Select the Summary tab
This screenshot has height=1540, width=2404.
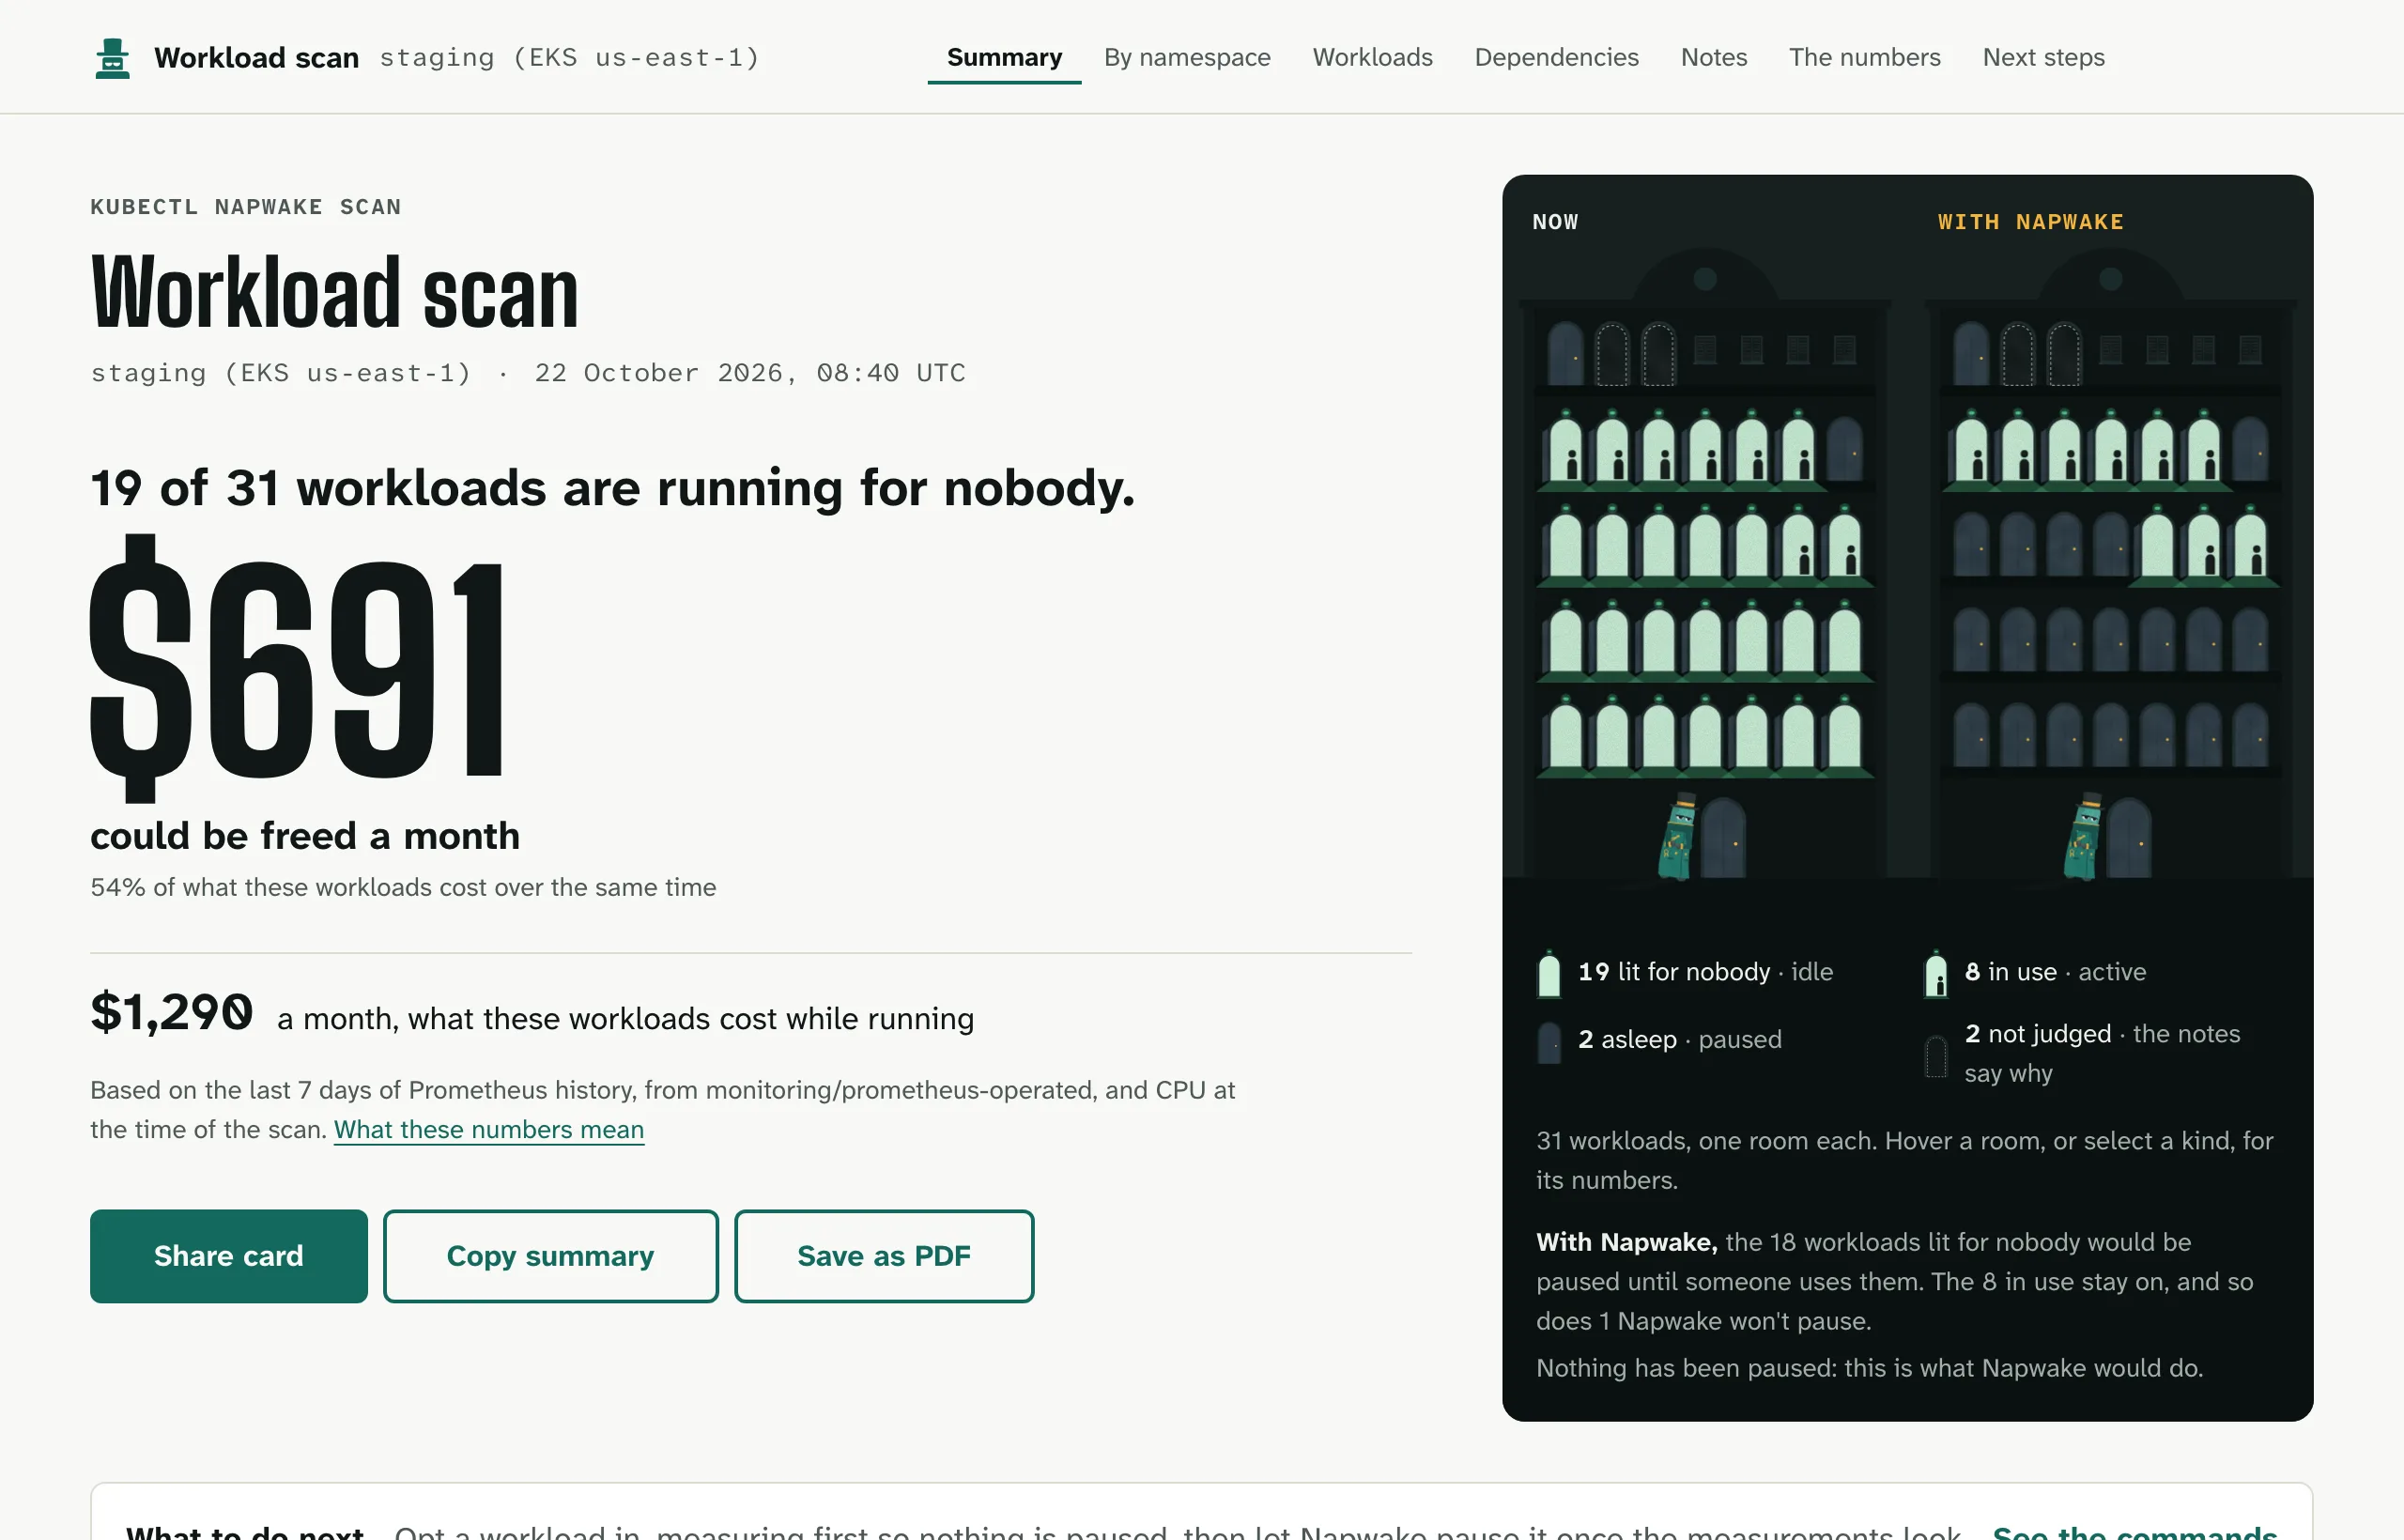[1004, 57]
